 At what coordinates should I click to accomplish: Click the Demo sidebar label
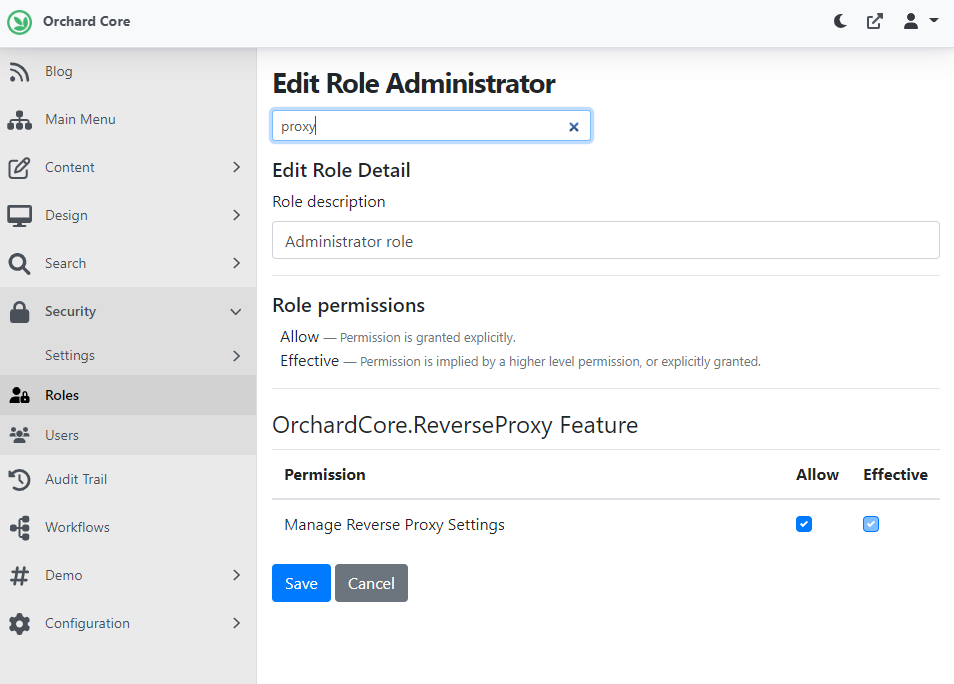(64, 575)
